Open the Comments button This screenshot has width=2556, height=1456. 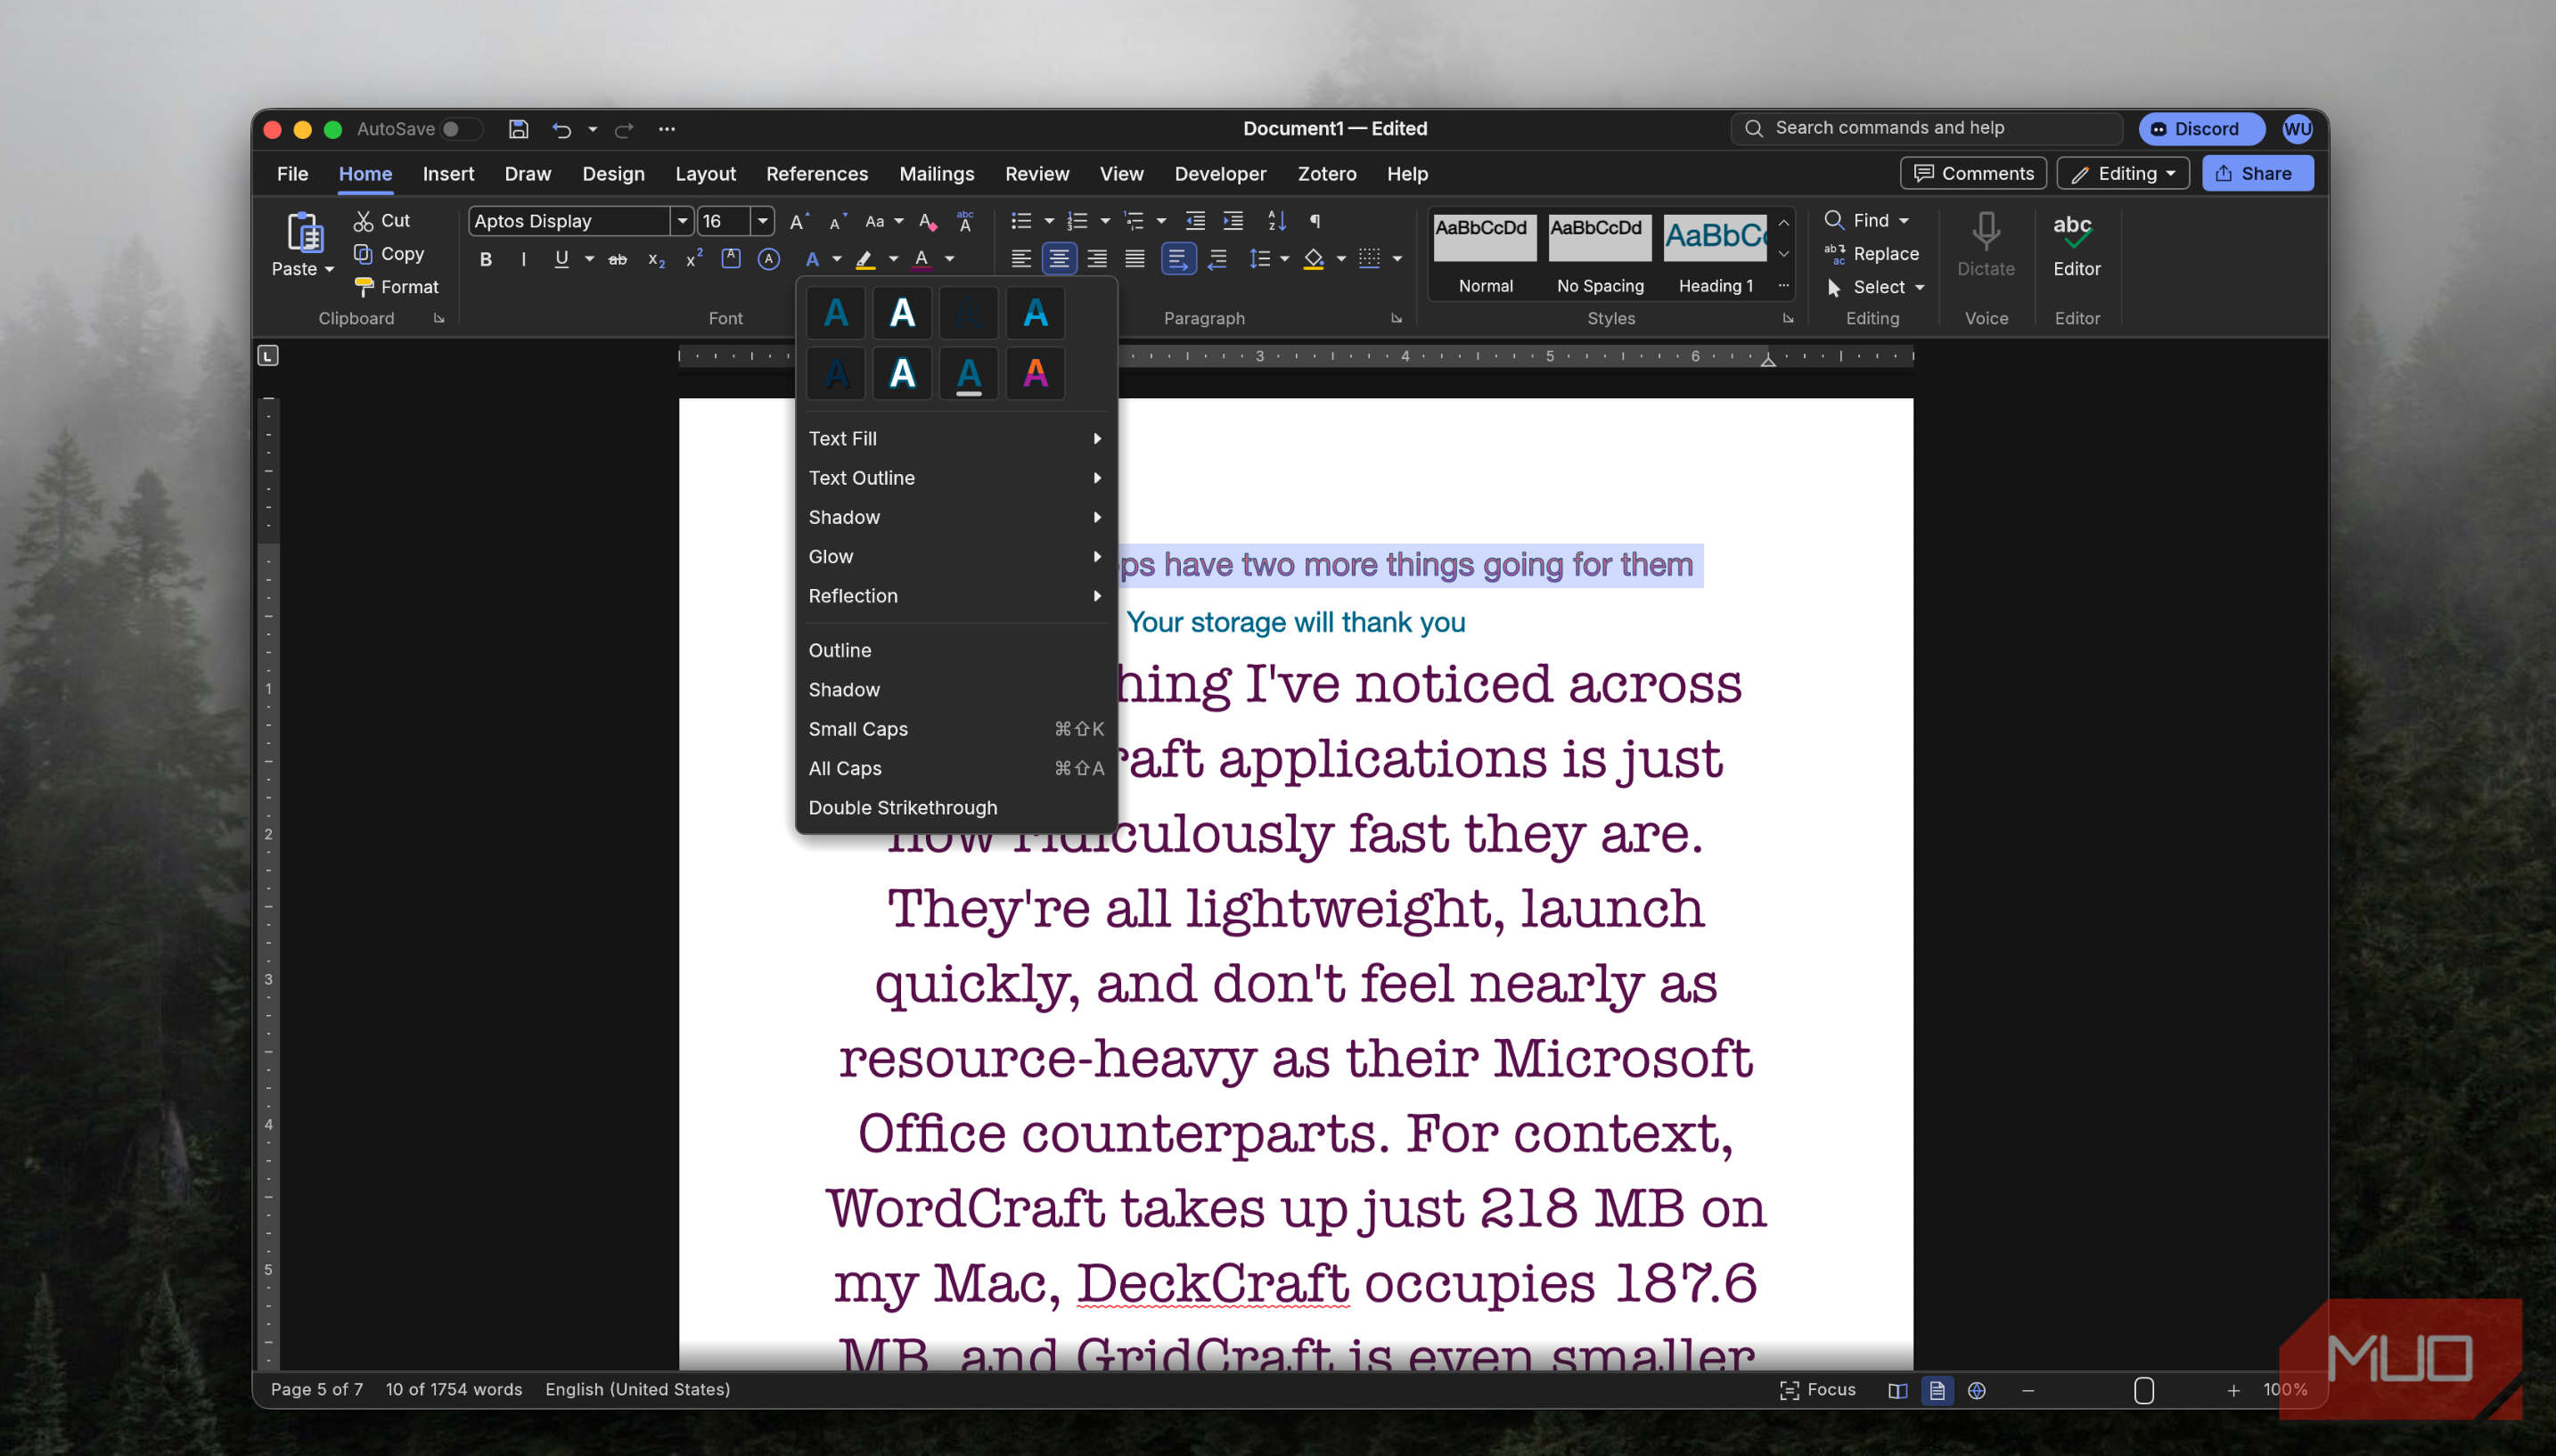[1973, 174]
